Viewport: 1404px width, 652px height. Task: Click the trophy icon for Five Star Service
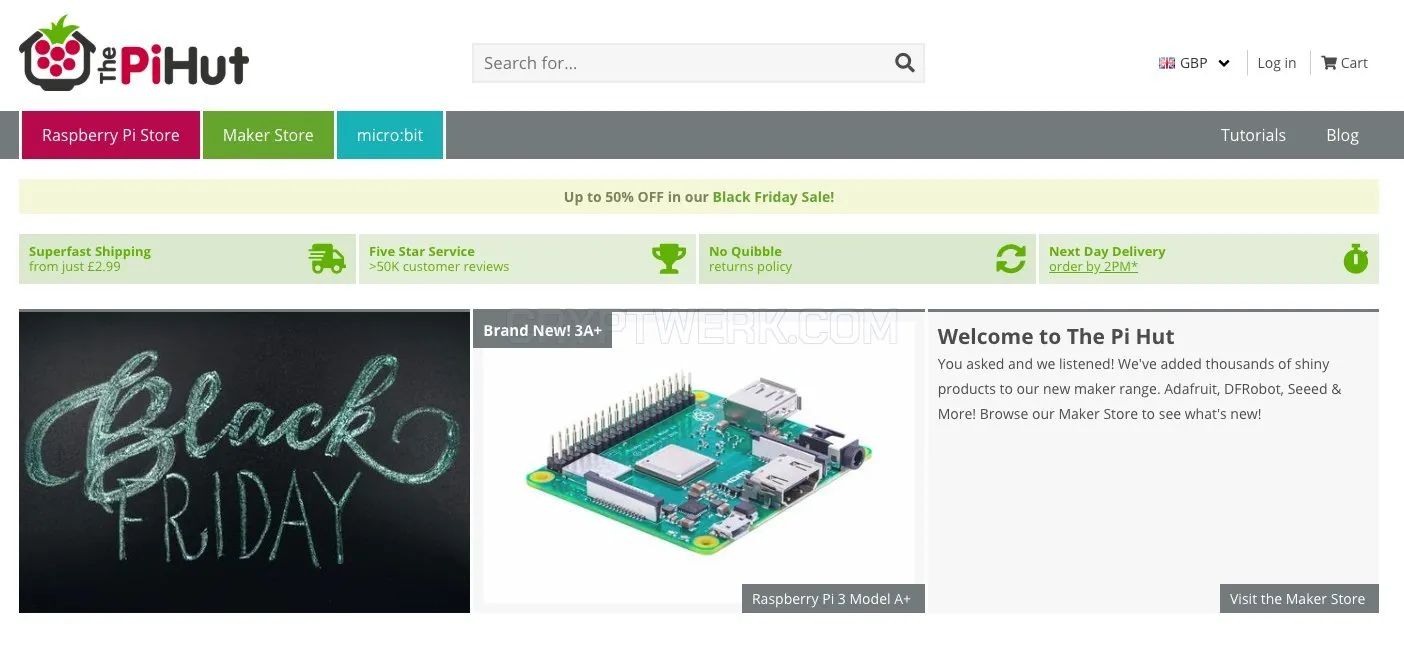coord(669,259)
